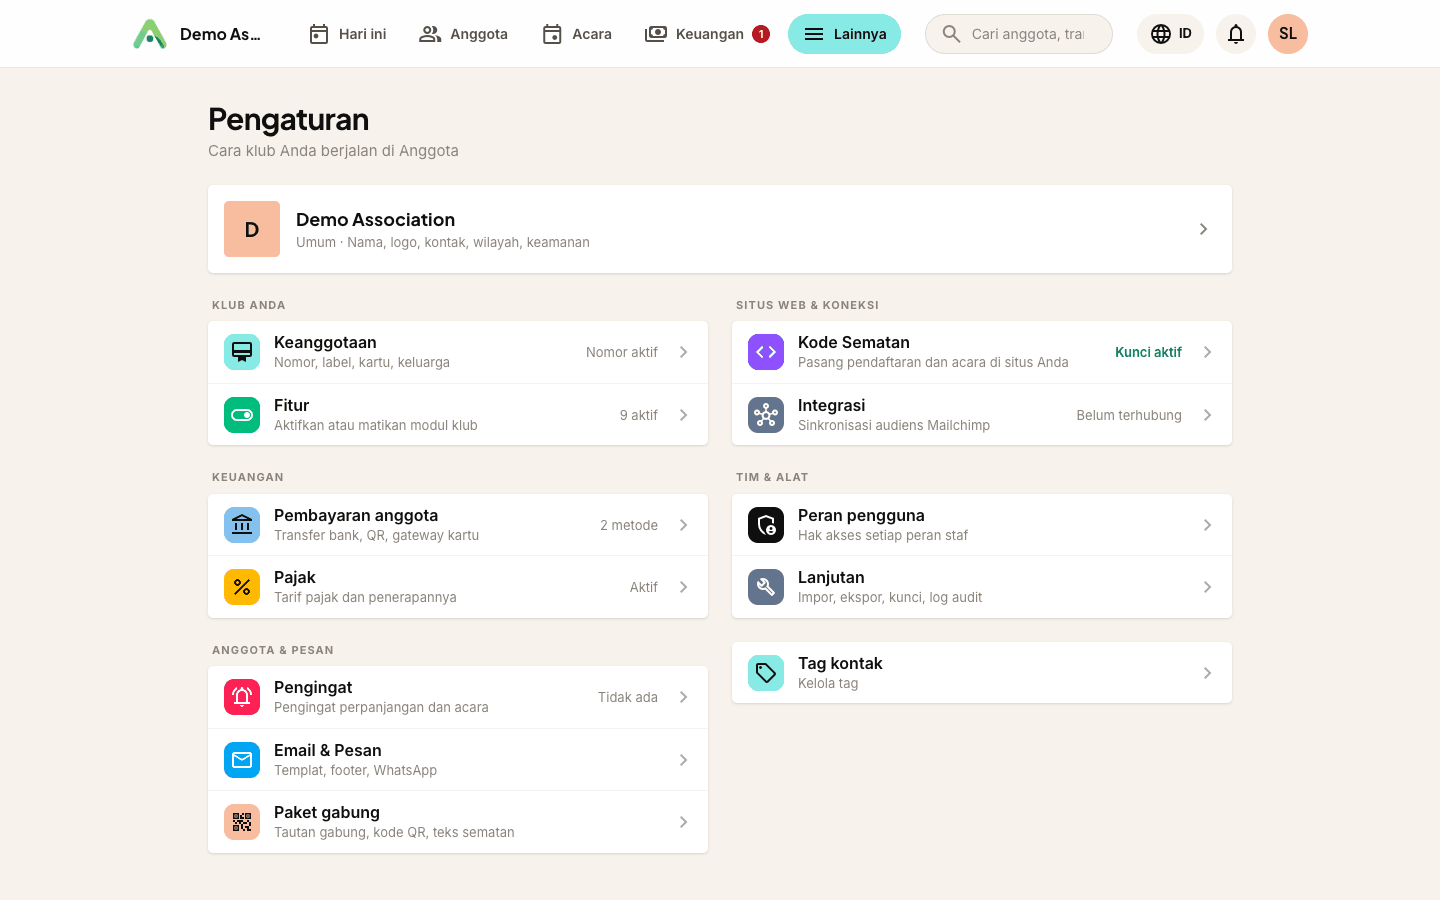1440x900 pixels.
Task: Click the "Nomor aktif" status text
Action: [622, 352]
